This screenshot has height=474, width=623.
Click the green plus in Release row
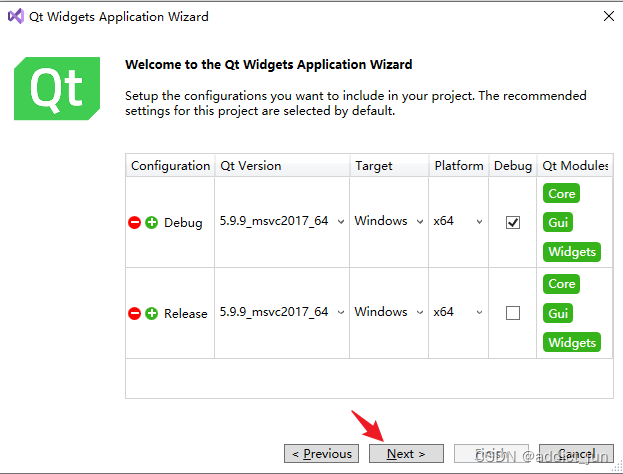click(x=151, y=313)
